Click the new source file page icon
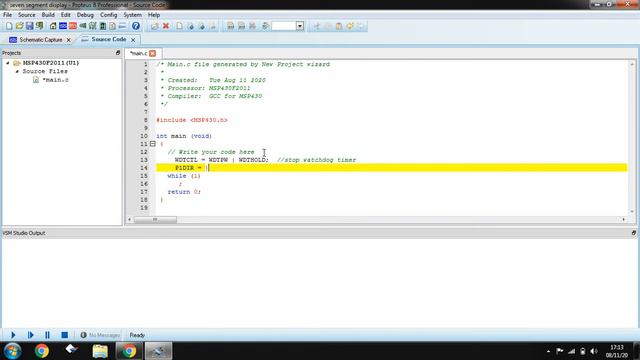 coord(180,26)
